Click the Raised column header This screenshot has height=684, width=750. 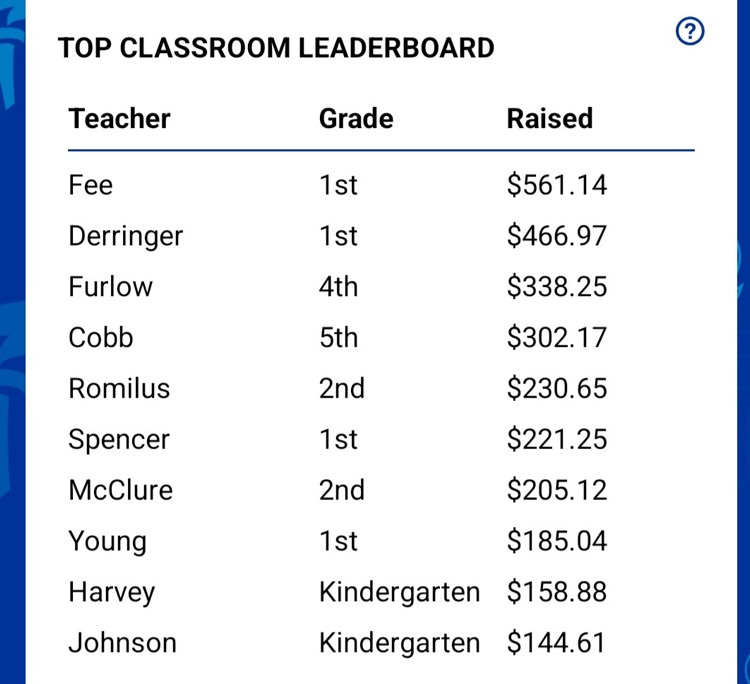550,119
